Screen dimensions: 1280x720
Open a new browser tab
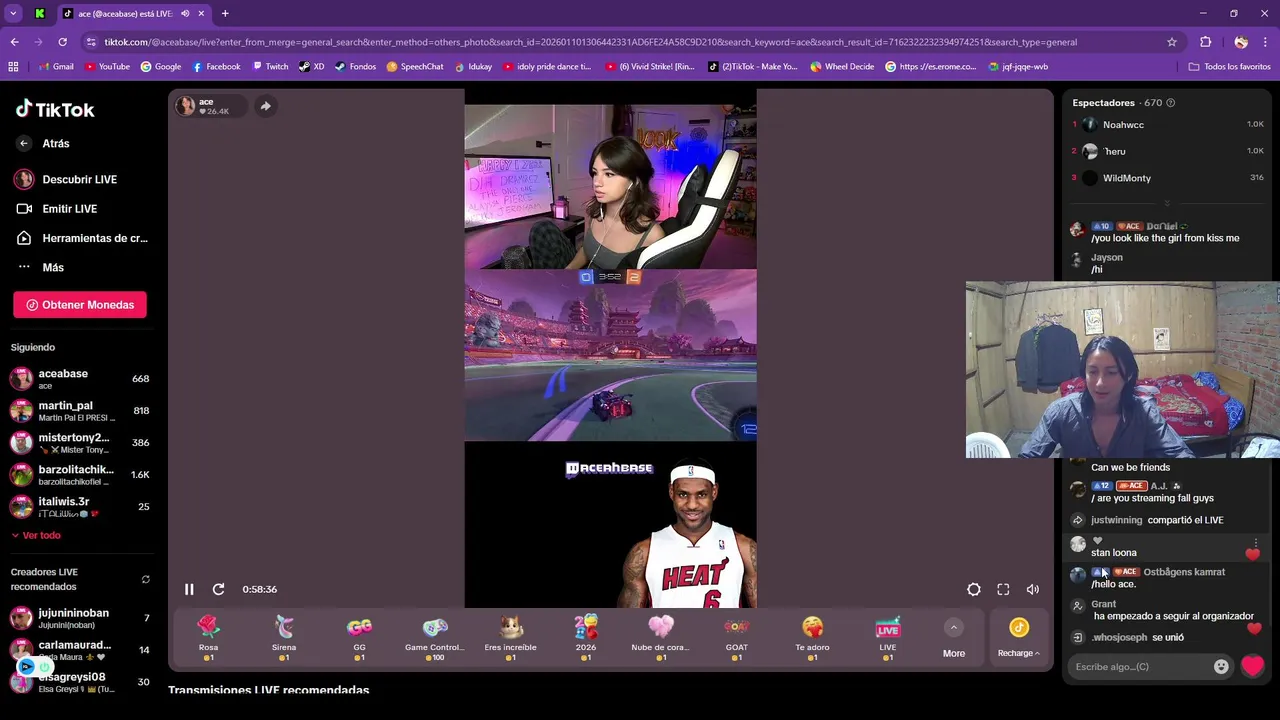pos(225,14)
